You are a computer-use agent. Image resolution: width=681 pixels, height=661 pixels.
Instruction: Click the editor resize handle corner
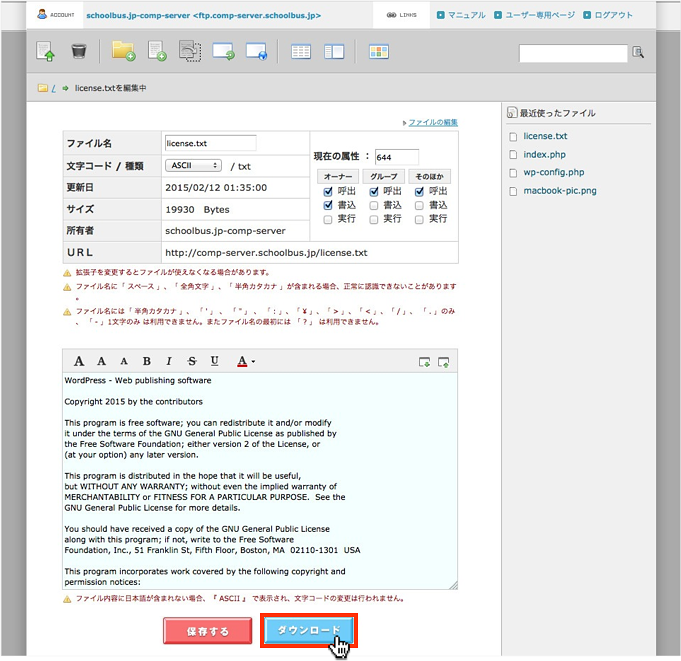pos(453,585)
